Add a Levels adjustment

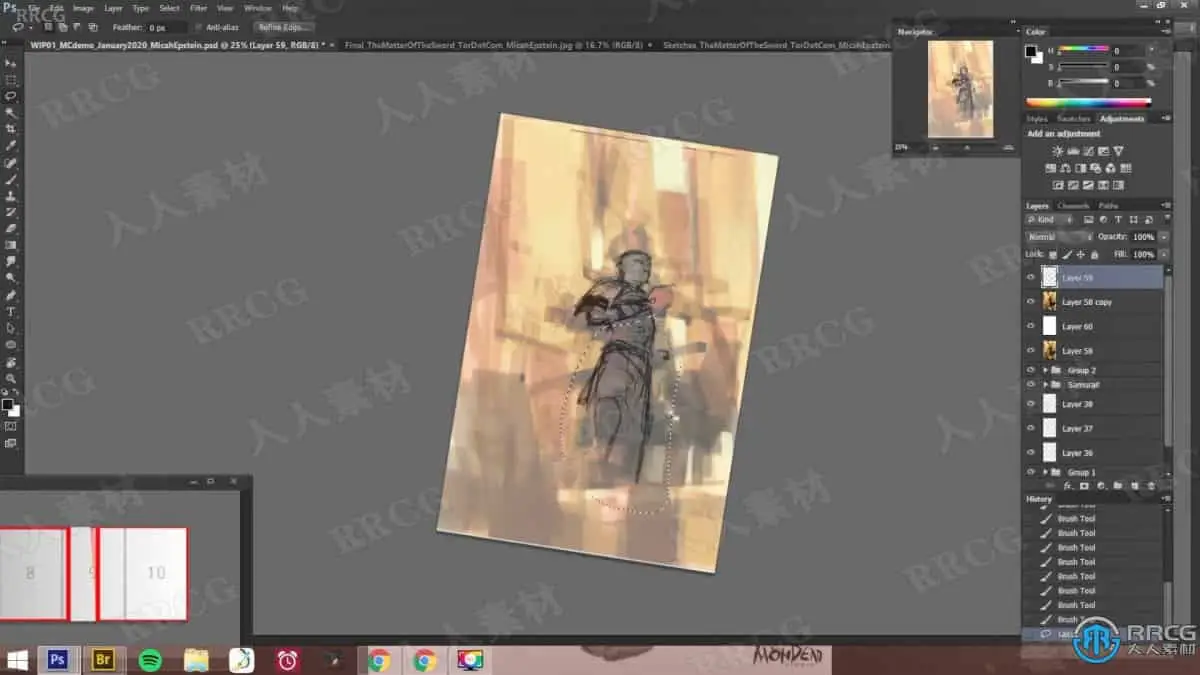coord(1073,151)
